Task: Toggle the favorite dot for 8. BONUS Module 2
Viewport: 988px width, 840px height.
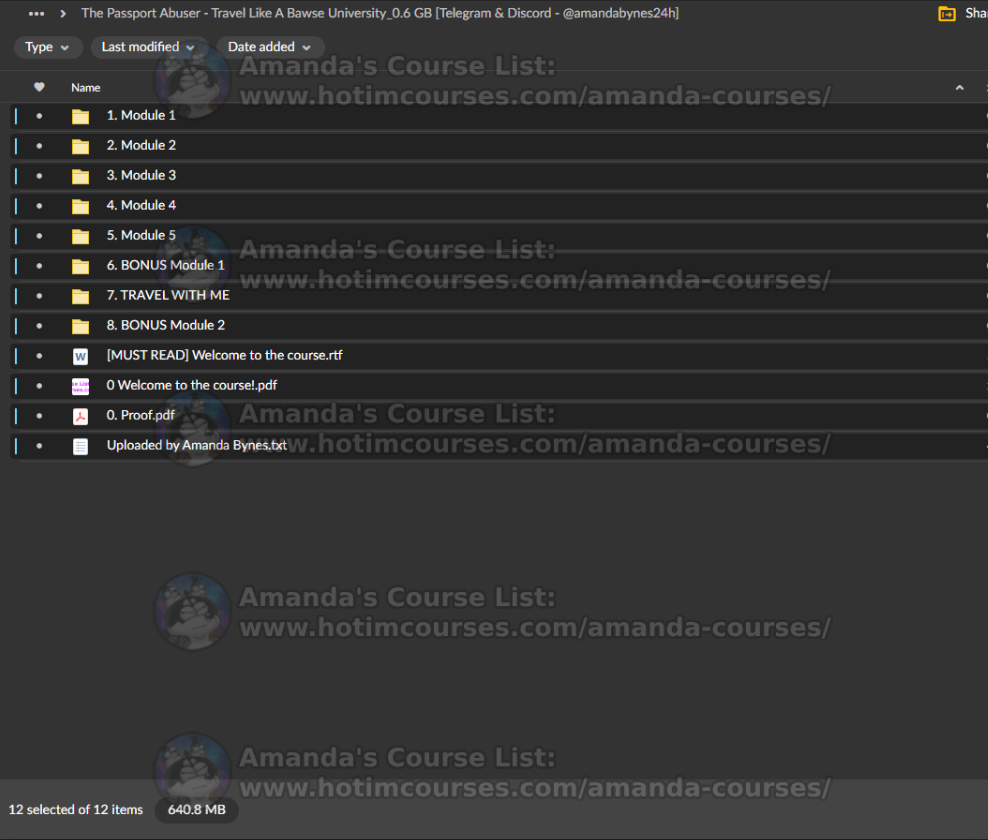Action: pos(39,326)
